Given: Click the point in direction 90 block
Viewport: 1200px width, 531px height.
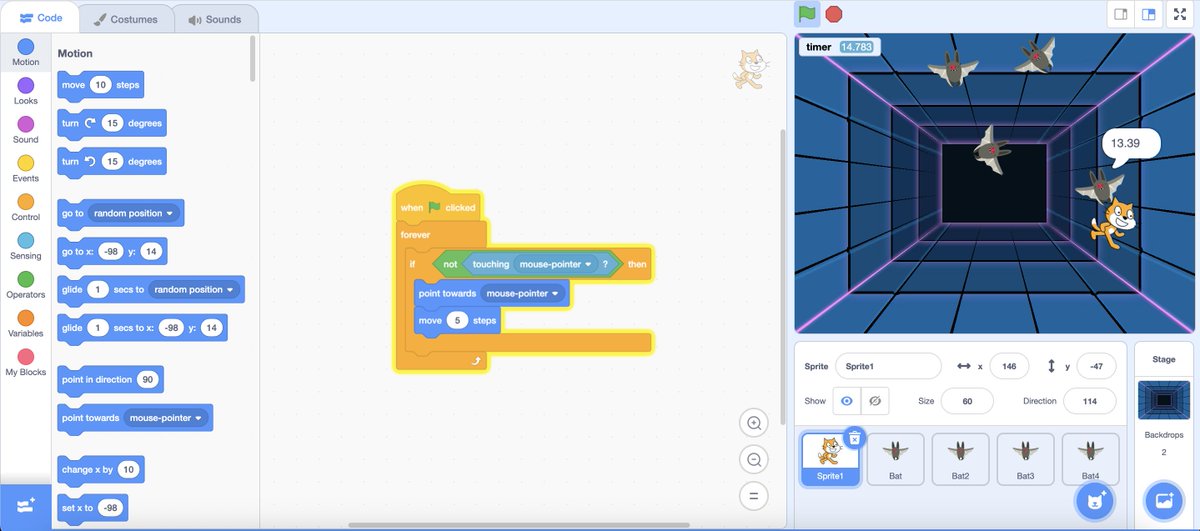Looking at the screenshot, I should (111, 379).
